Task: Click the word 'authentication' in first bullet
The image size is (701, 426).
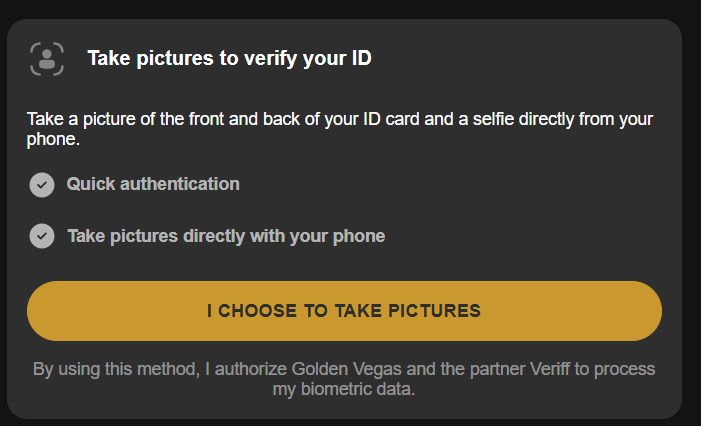Action: coord(180,184)
